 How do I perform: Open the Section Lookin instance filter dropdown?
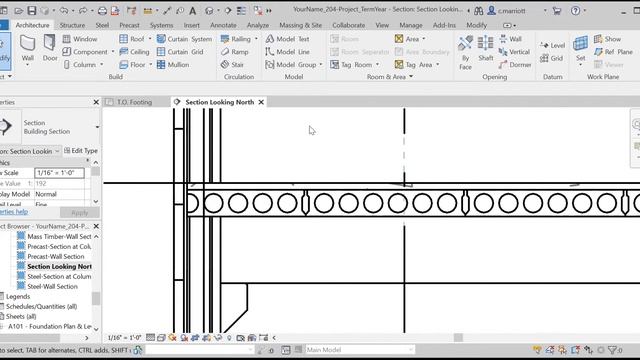[57, 151]
